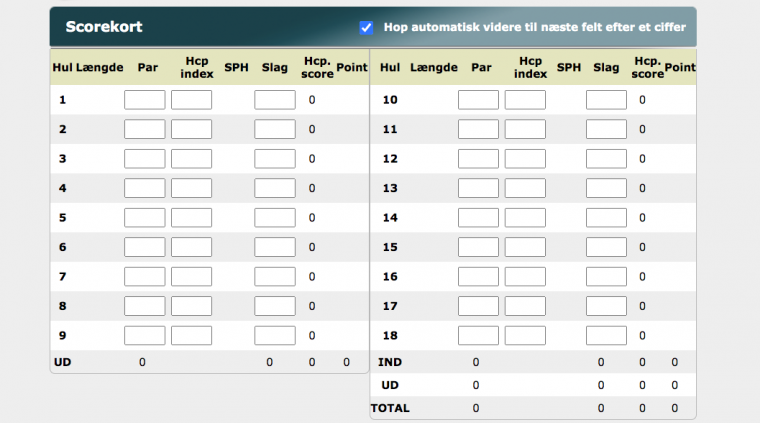Click the Slag field for hole 1
Image resolution: width=760 pixels, height=423 pixels.
tap(274, 100)
